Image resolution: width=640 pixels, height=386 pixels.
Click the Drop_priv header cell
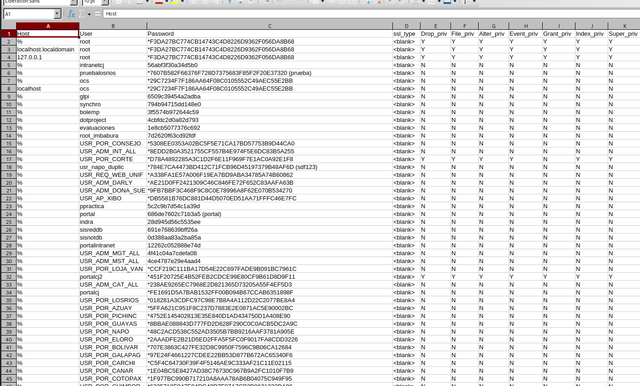click(x=435, y=34)
